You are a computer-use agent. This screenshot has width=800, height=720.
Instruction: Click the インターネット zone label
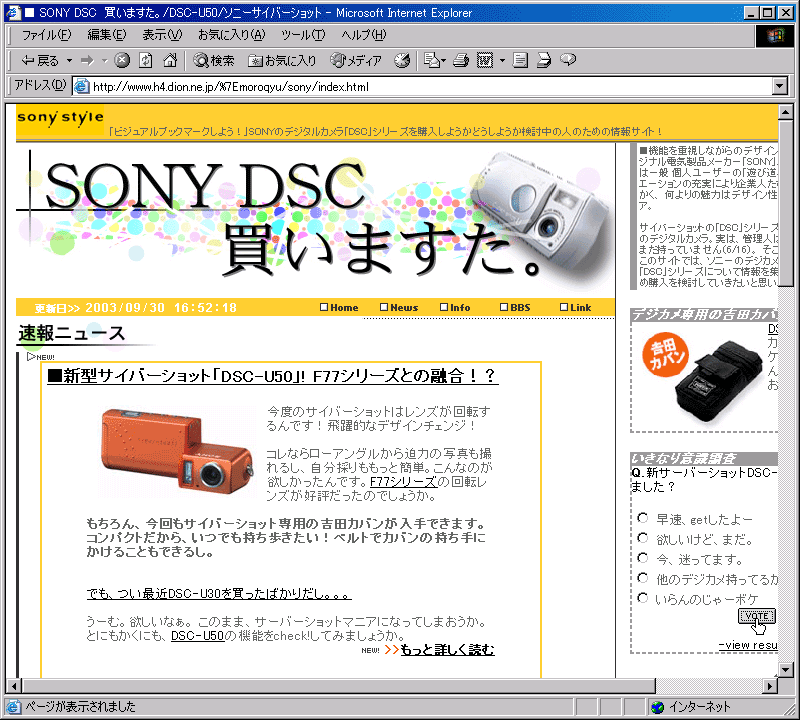(x=699, y=707)
